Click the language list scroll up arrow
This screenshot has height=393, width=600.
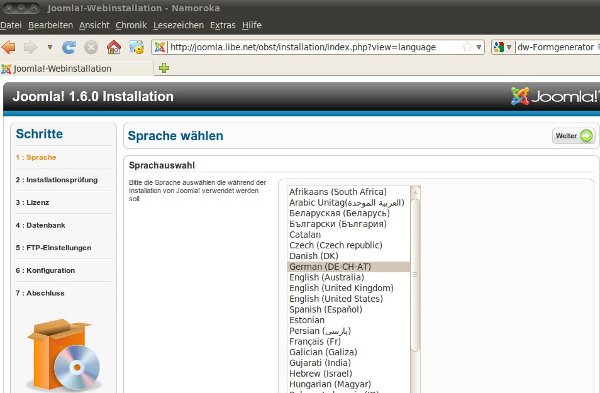[x=415, y=192]
